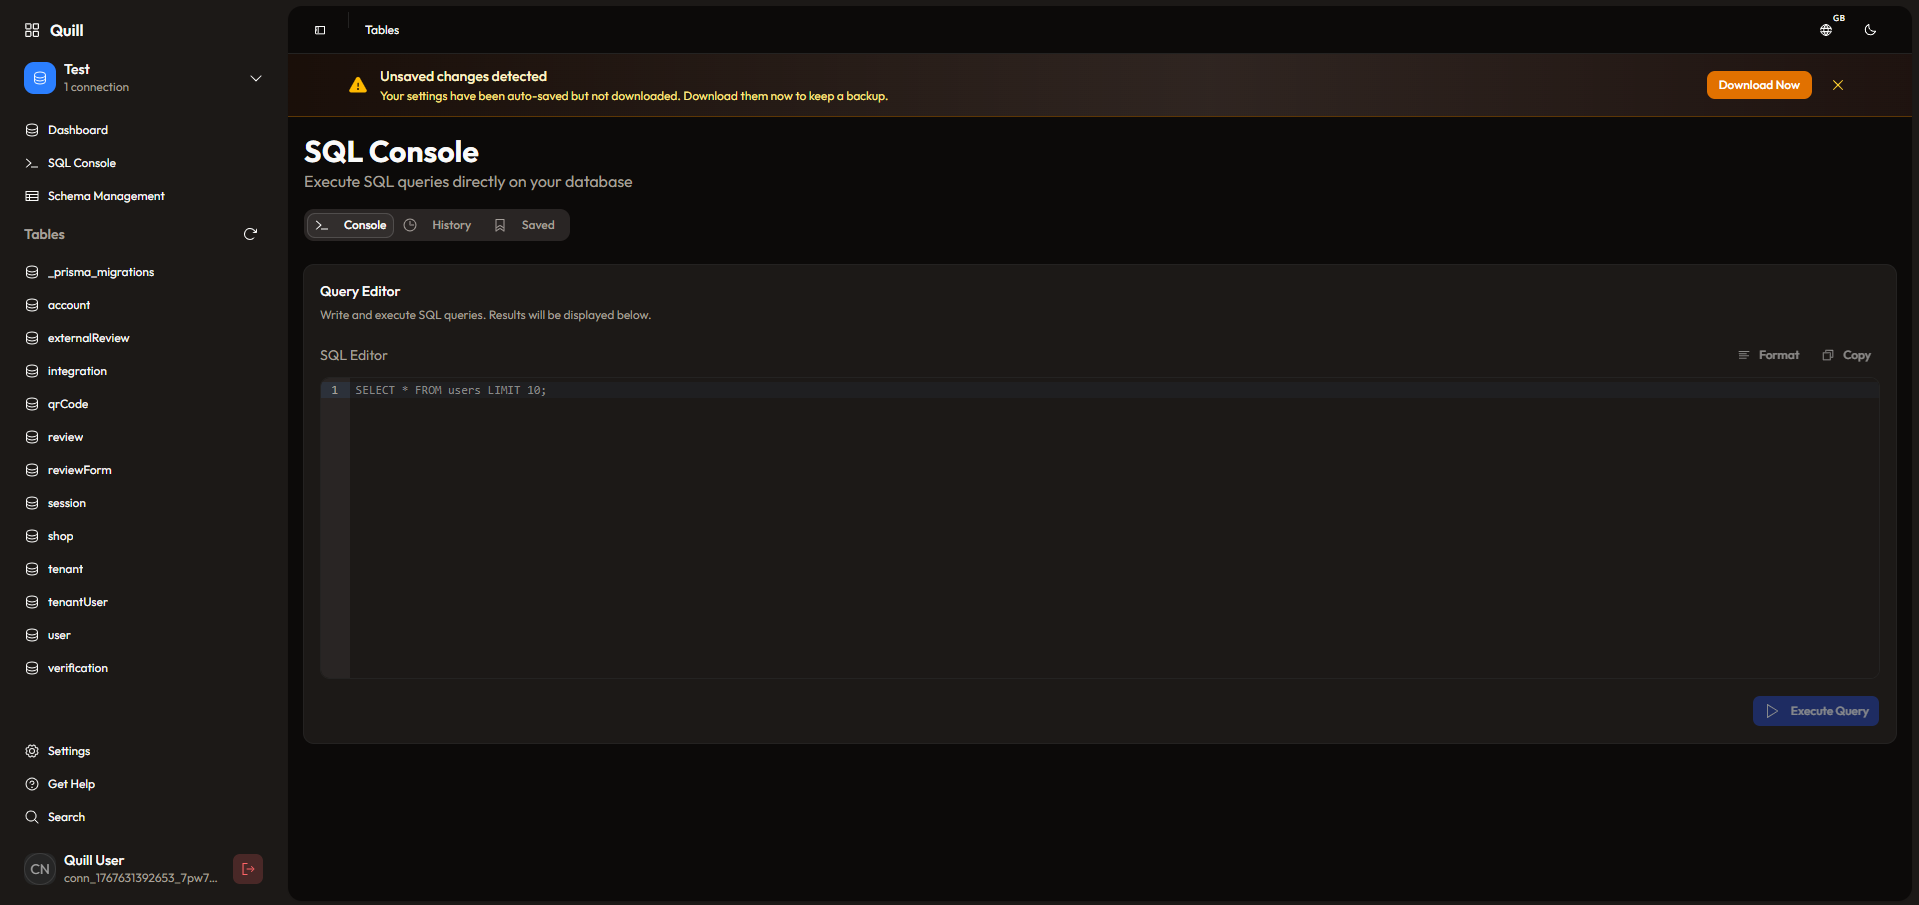Format the SQL query

[x=1768, y=355]
